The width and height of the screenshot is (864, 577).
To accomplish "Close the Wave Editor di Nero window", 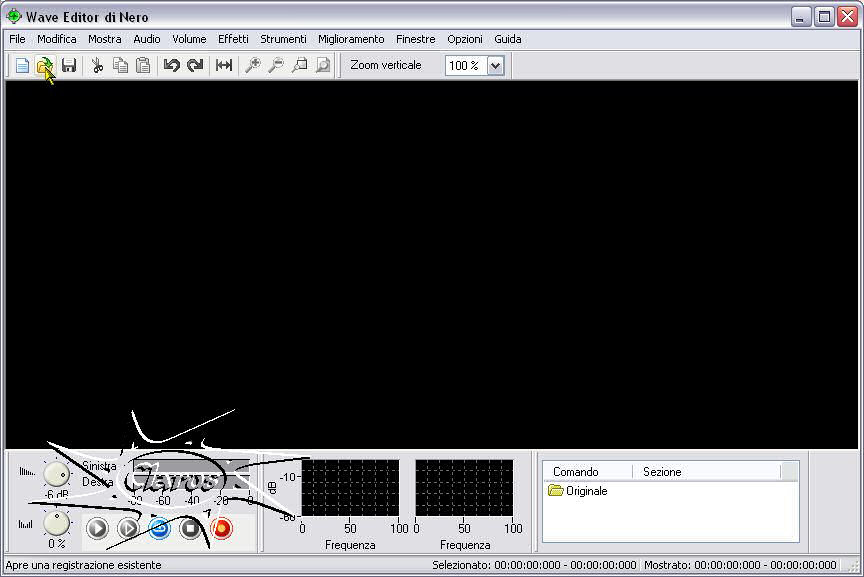I will pyautogui.click(x=847, y=17).
